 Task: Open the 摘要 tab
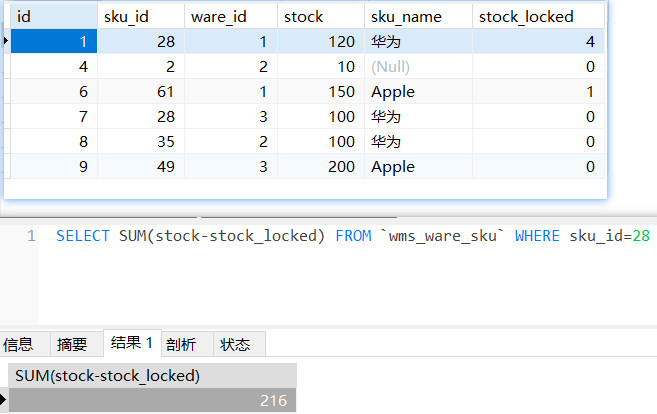tap(72, 344)
